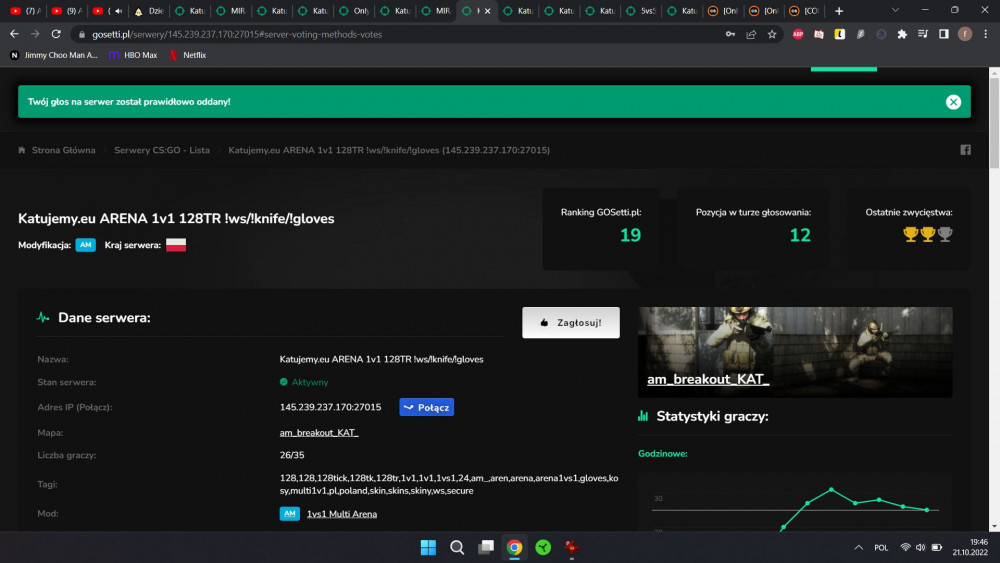This screenshot has height=563, width=1000.
Task: Open Chrome three-dot menu
Action: coord(985,34)
